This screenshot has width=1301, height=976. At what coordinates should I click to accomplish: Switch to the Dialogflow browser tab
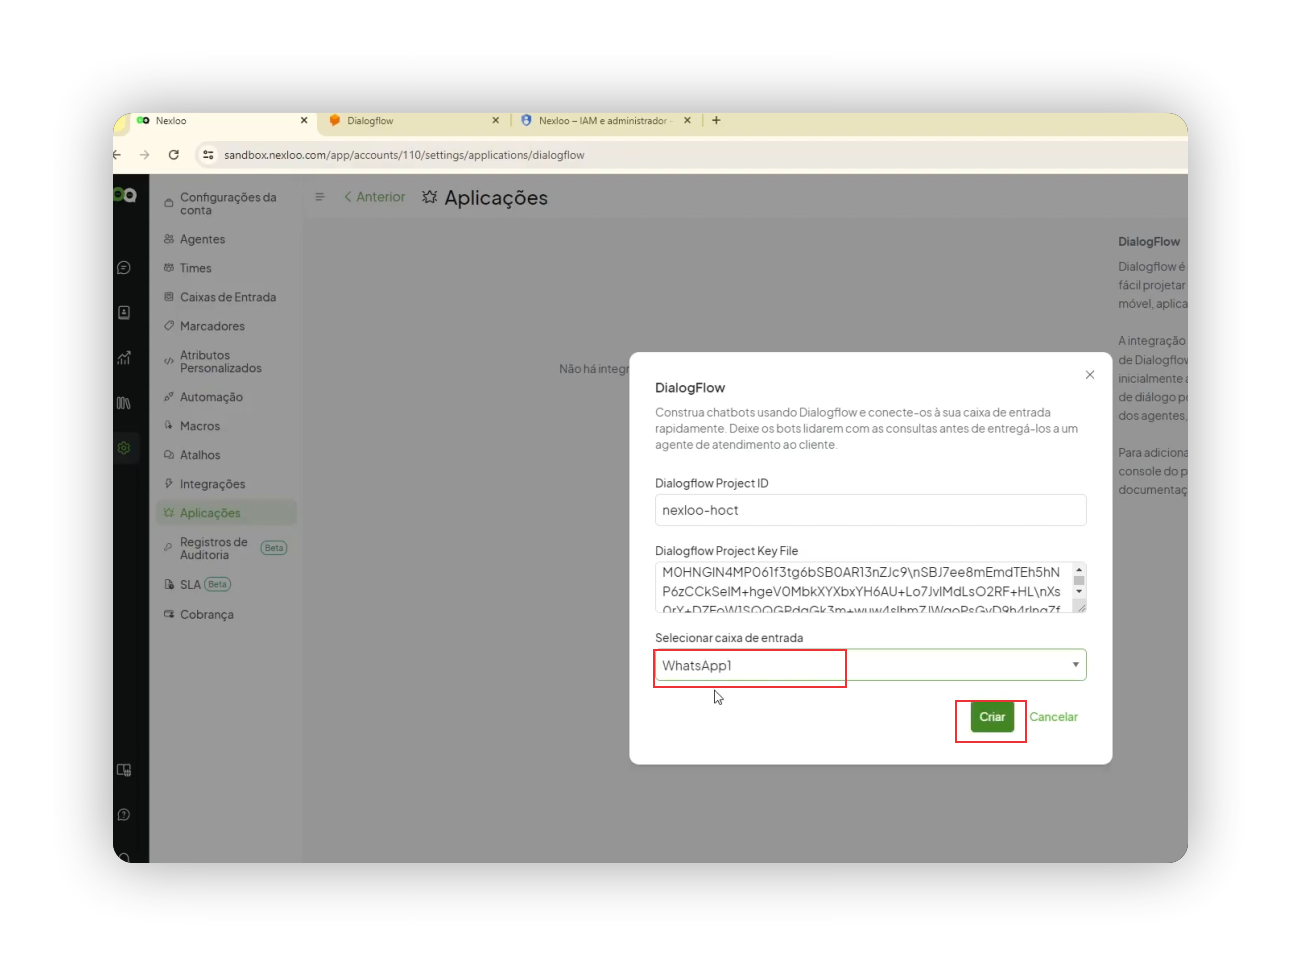pos(413,121)
